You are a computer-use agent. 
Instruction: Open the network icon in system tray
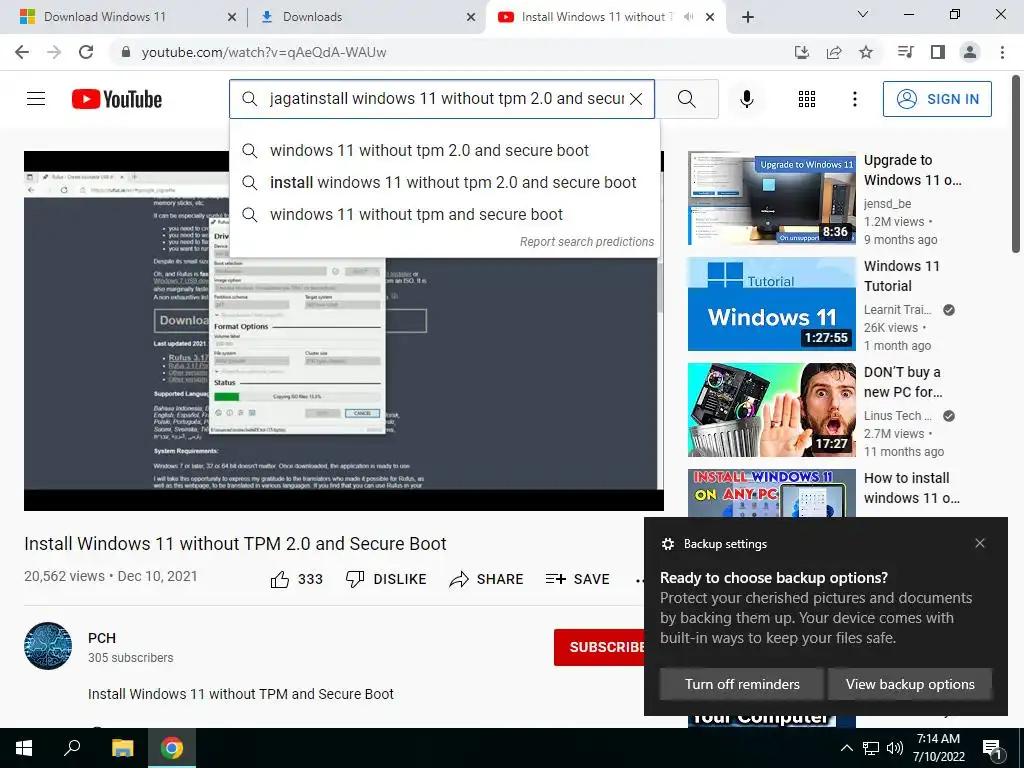(x=871, y=748)
